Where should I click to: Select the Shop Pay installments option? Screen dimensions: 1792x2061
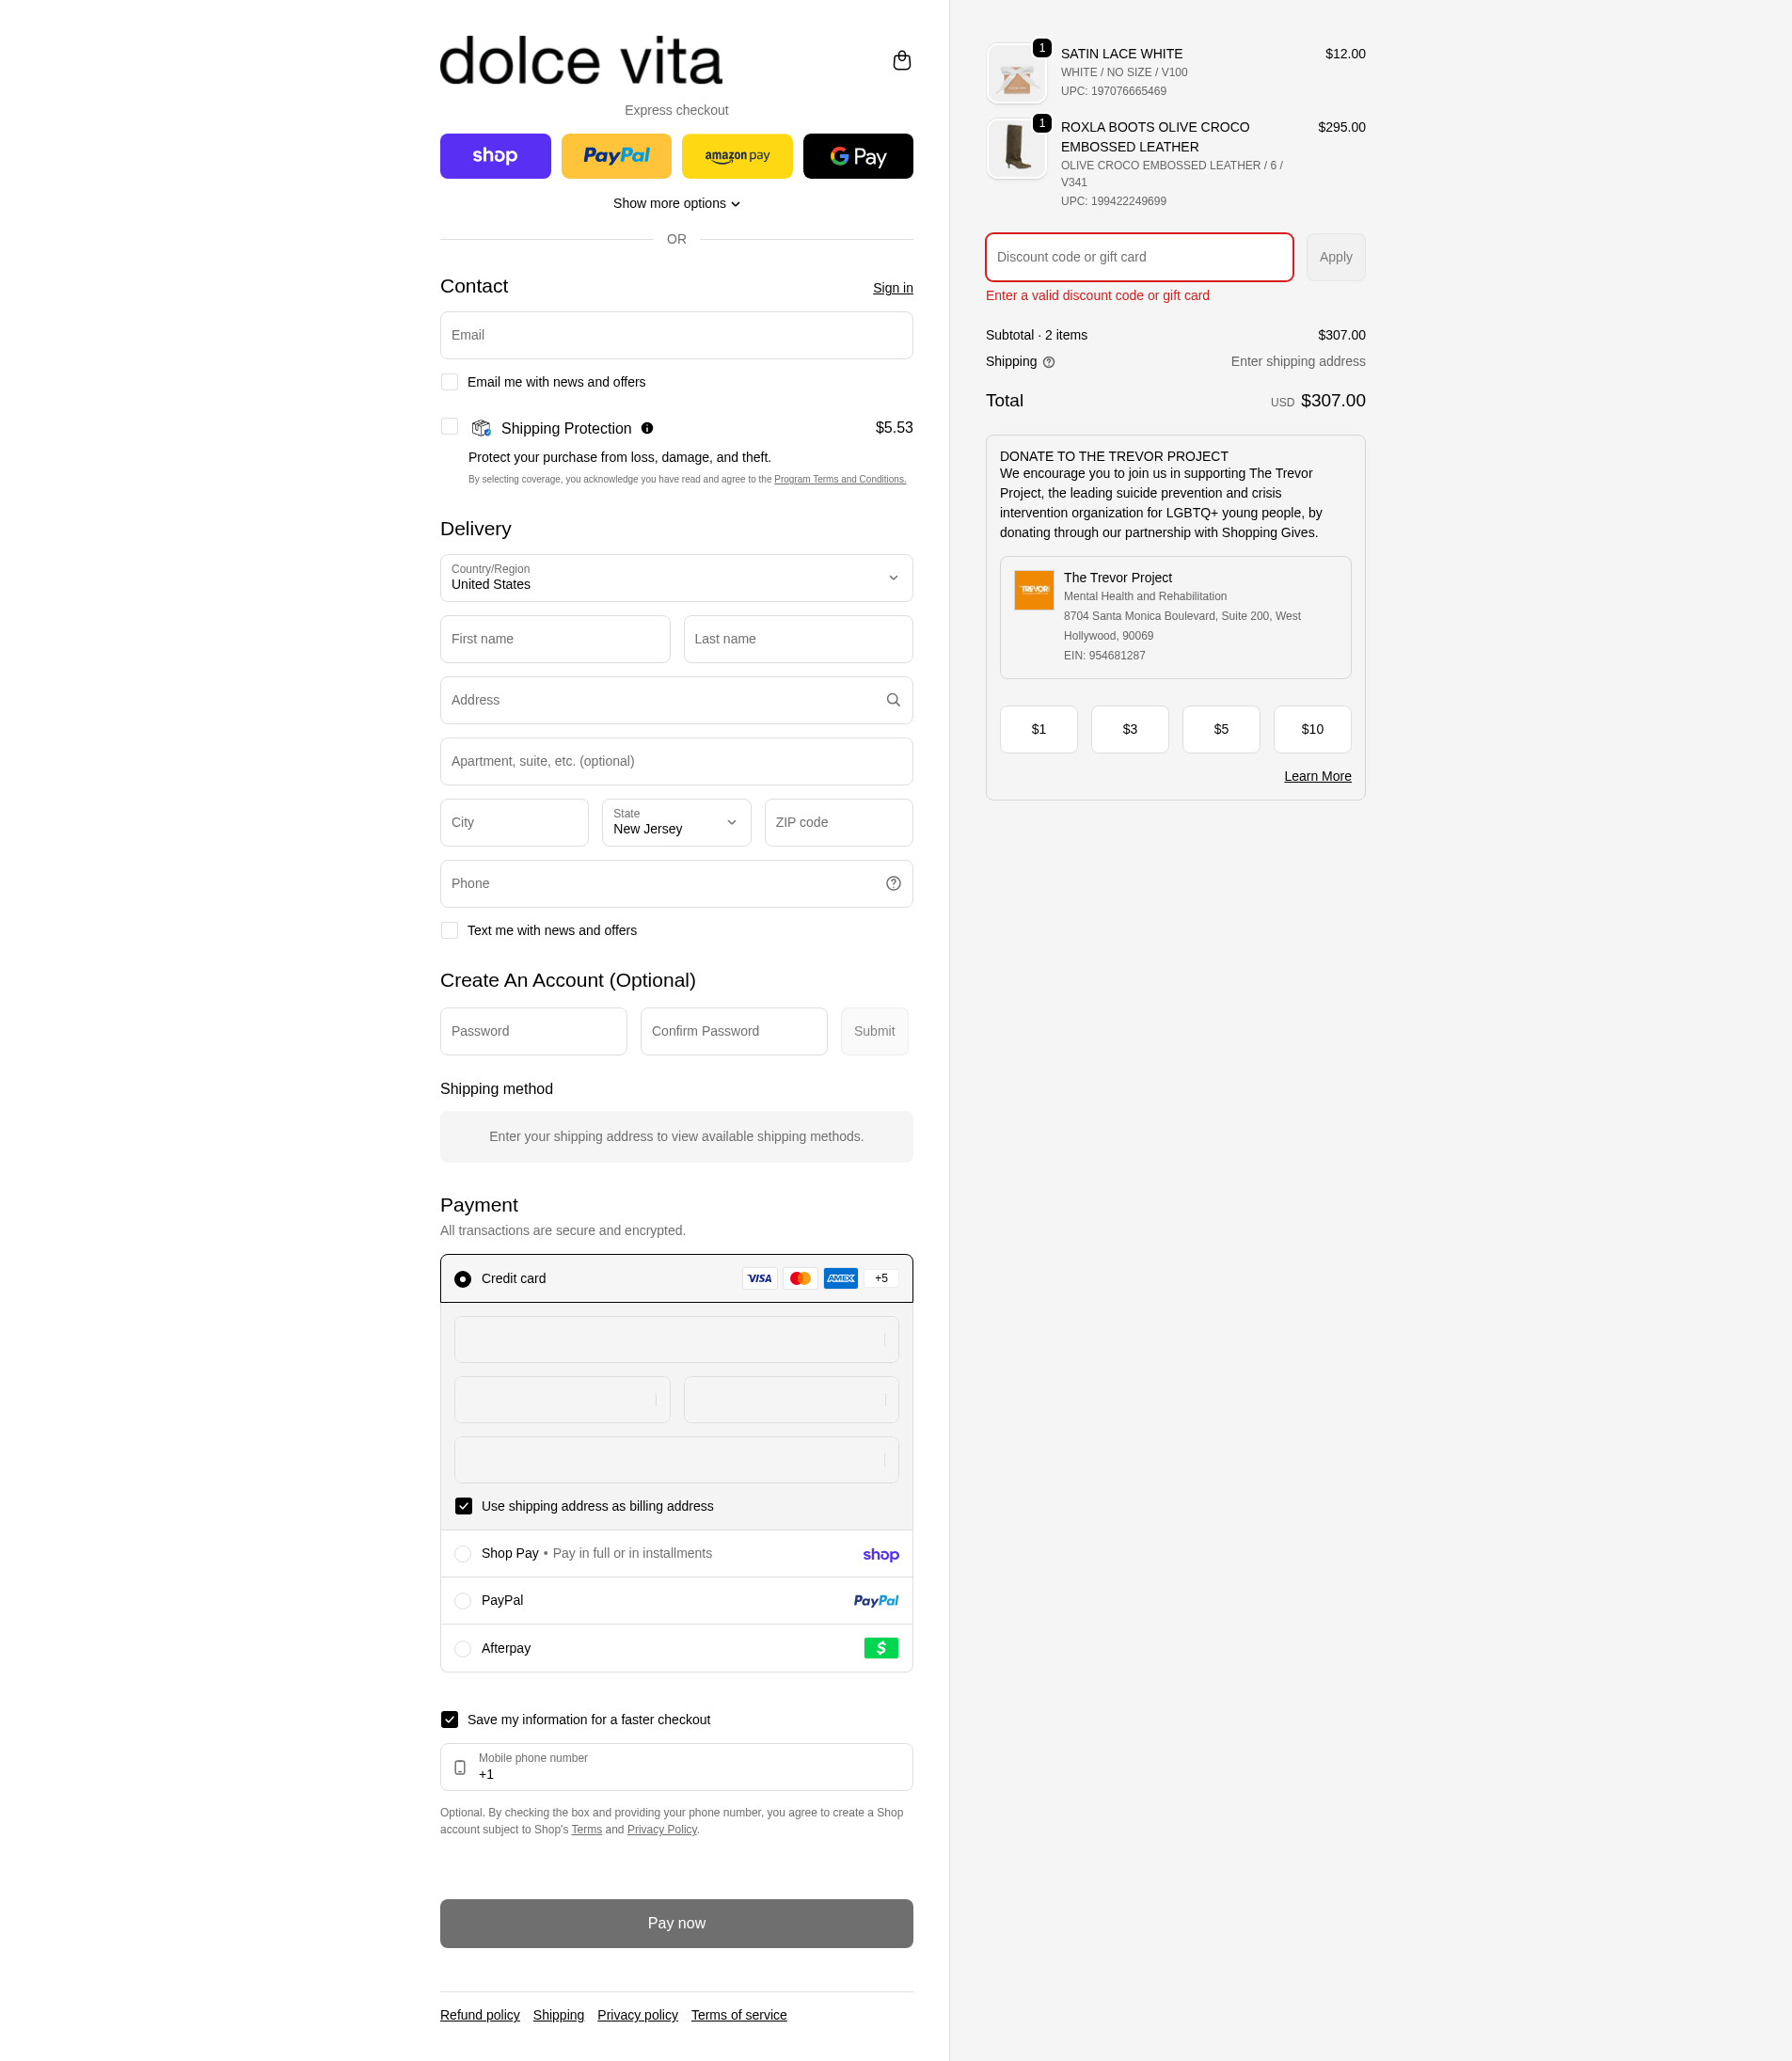point(676,1554)
